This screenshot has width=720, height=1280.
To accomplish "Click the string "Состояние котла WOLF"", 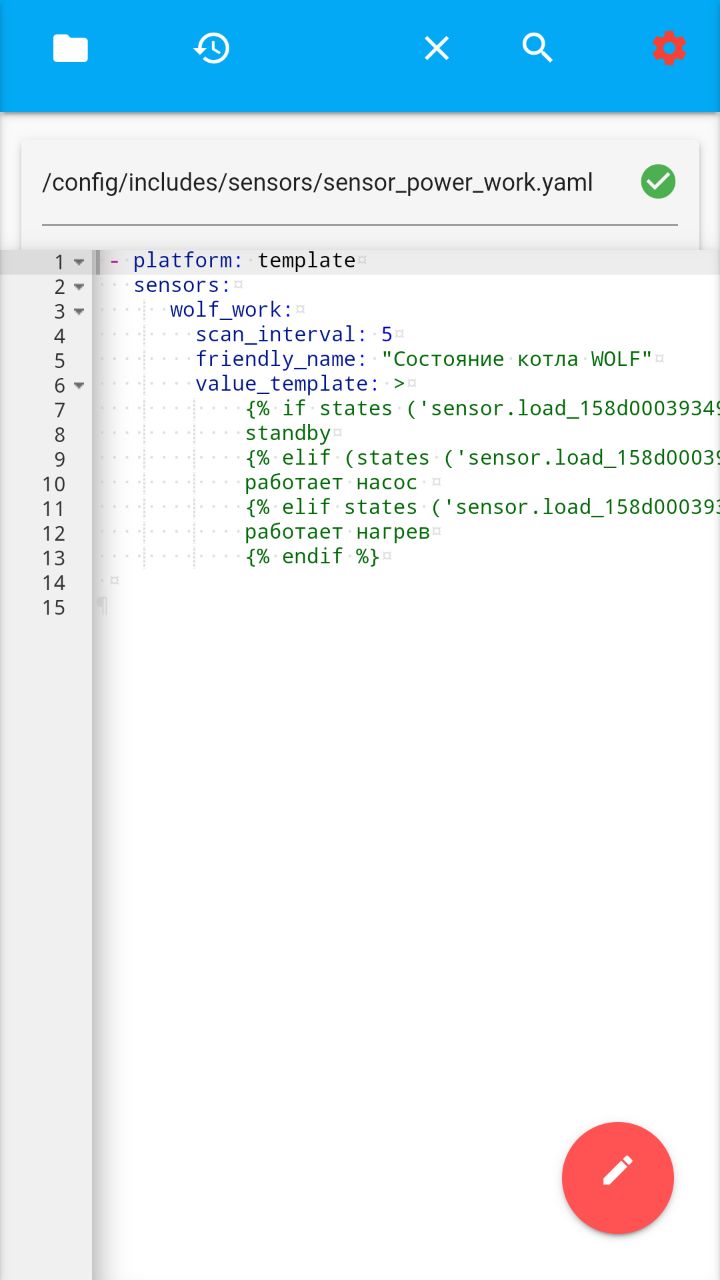I will coord(517,359).
